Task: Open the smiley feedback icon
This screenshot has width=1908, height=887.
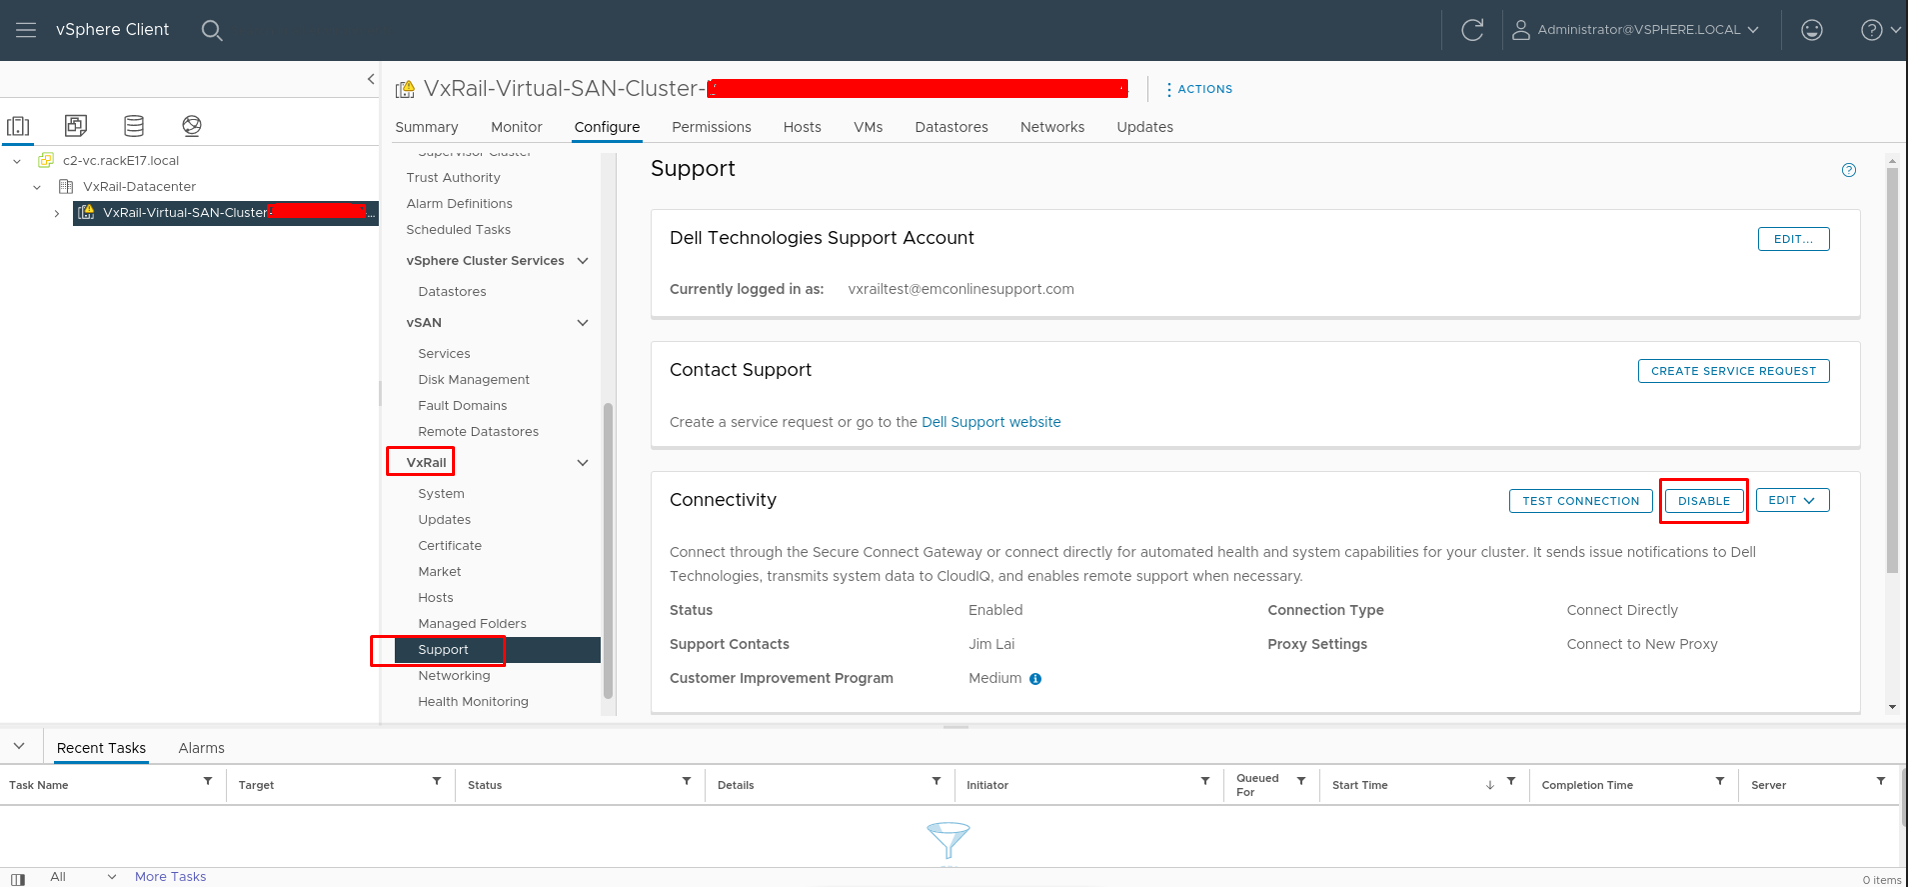Action: click(1812, 30)
